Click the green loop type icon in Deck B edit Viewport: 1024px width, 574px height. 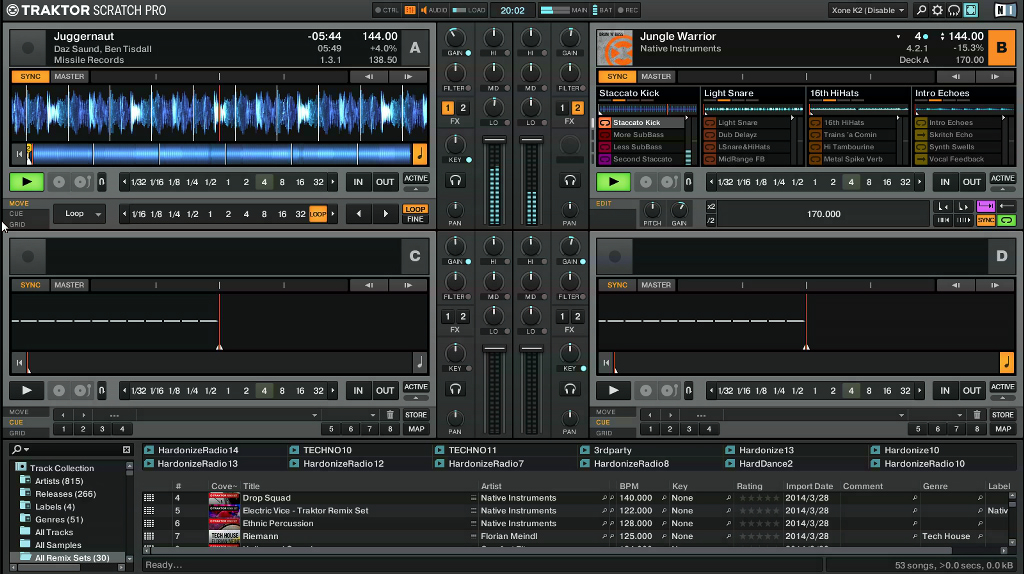1006,221
